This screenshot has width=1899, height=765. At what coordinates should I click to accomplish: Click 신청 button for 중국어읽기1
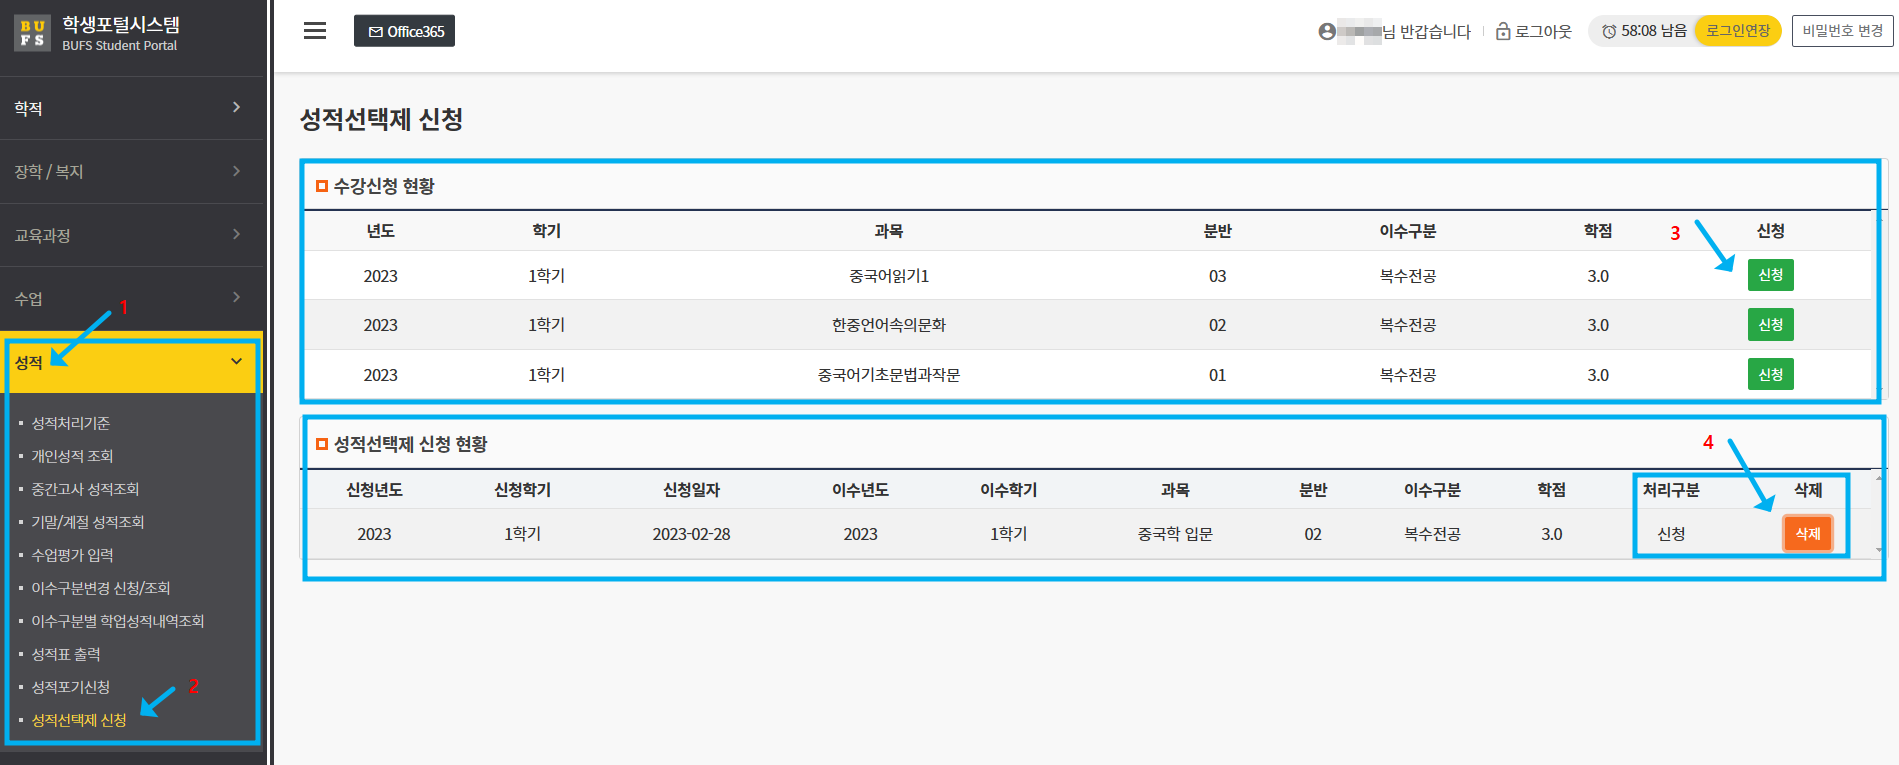tap(1770, 275)
